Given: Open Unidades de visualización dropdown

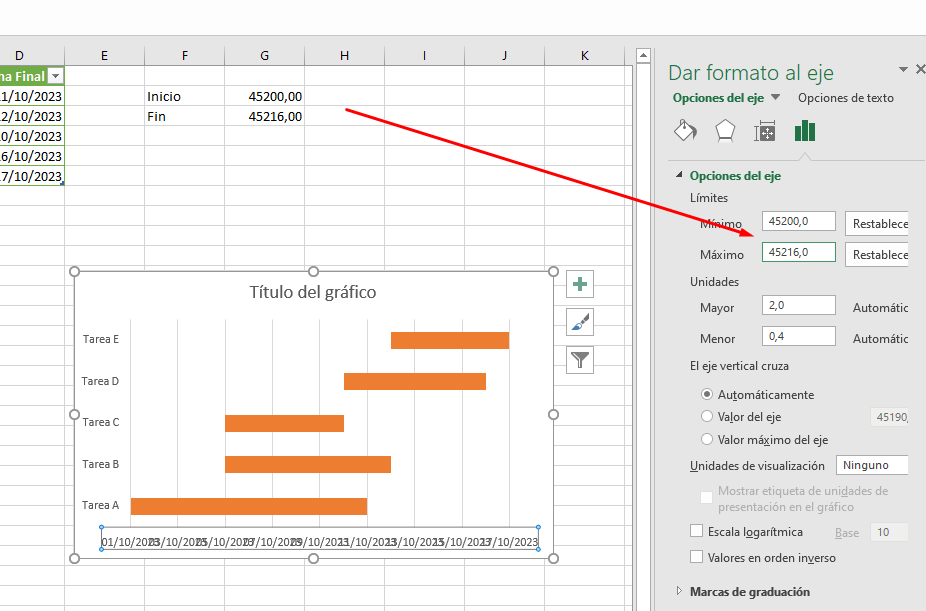Looking at the screenshot, I should tap(872, 465).
